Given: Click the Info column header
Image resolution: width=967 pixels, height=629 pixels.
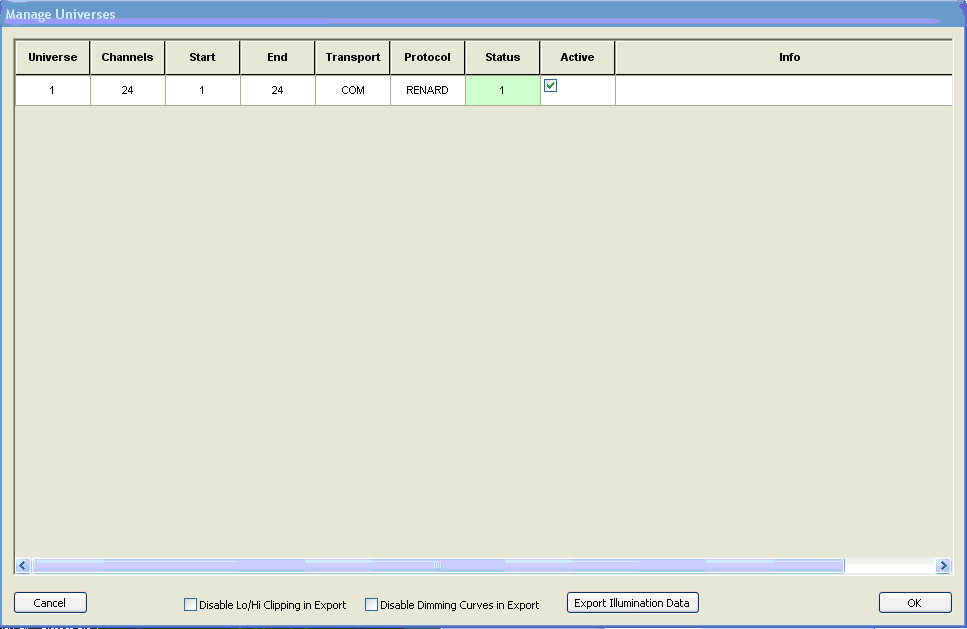Looking at the screenshot, I should click(784, 57).
